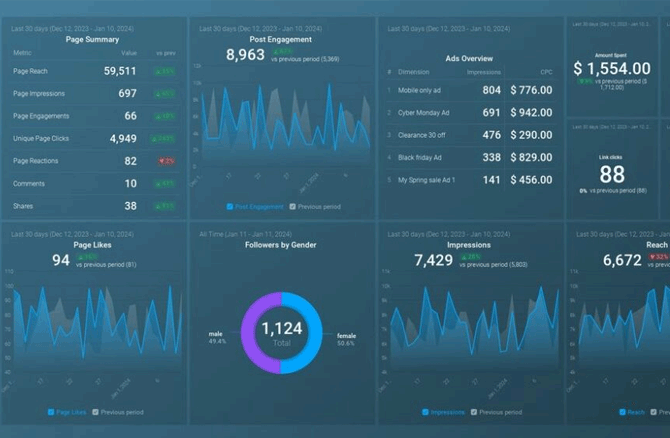This screenshot has height=438, width=670.
Task: Toggle Previous period checkbox under Impressions chart
Action: coord(475,412)
